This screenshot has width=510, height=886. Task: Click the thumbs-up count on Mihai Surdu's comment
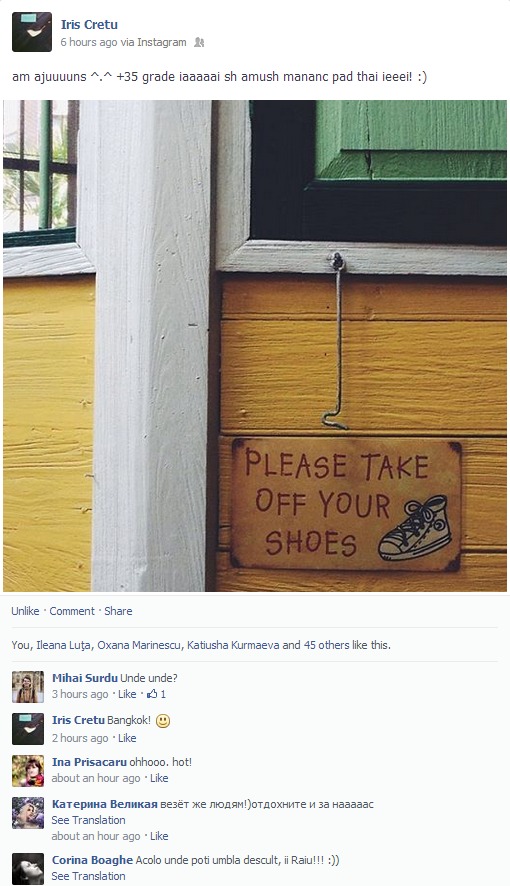coord(156,694)
